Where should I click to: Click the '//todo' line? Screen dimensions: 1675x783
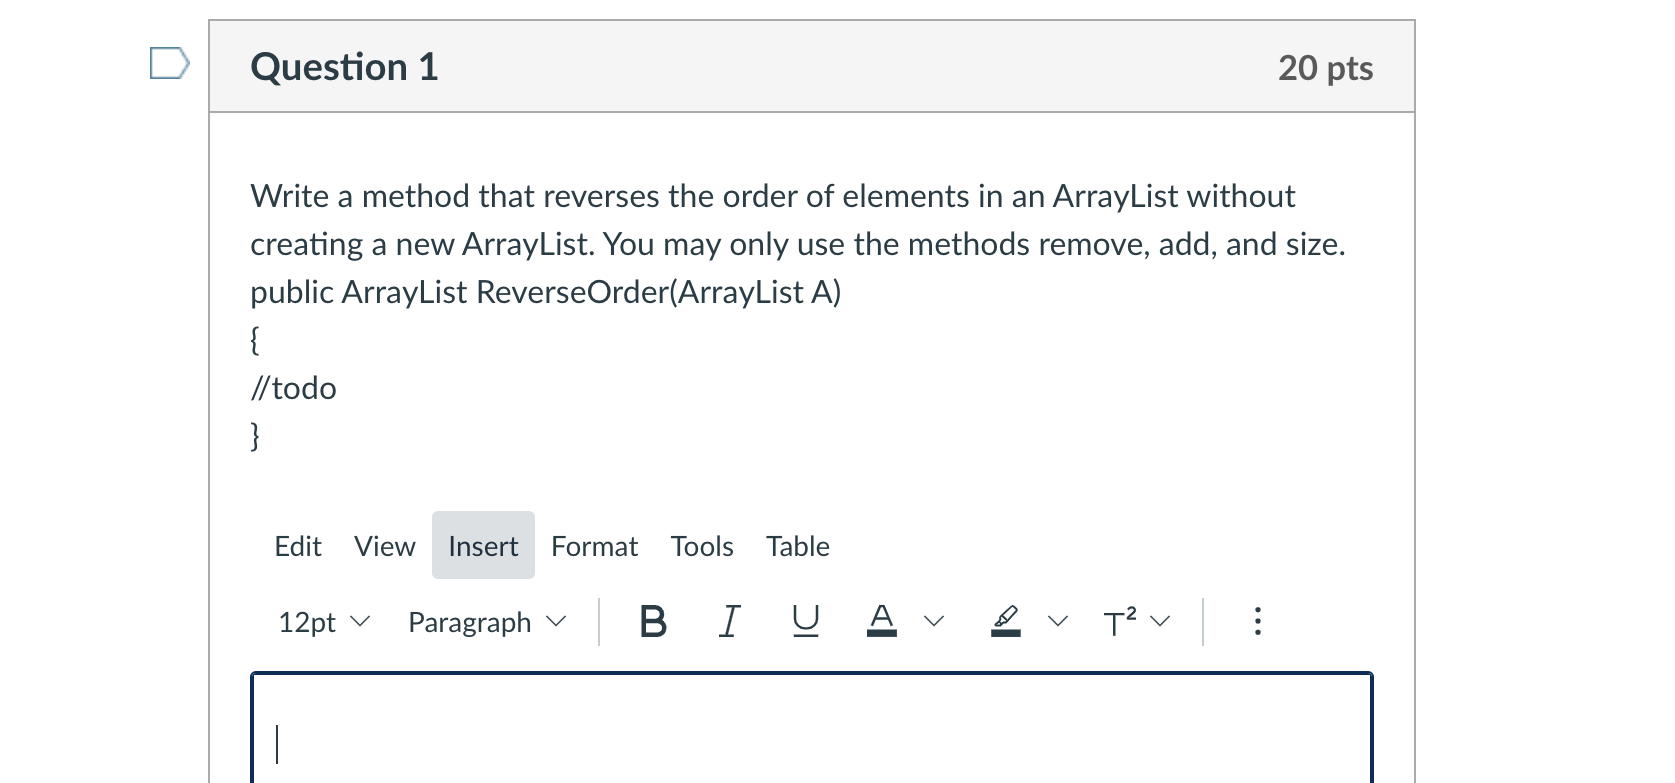[x=293, y=388]
